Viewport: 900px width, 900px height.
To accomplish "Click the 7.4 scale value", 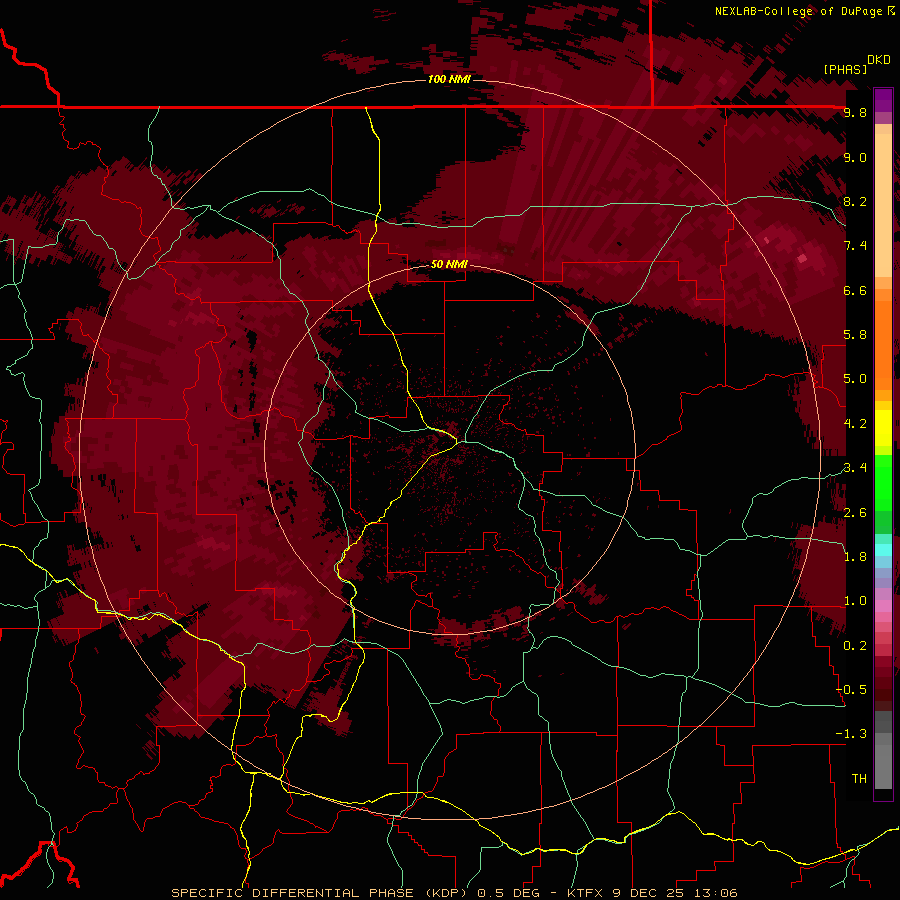I will point(855,246).
